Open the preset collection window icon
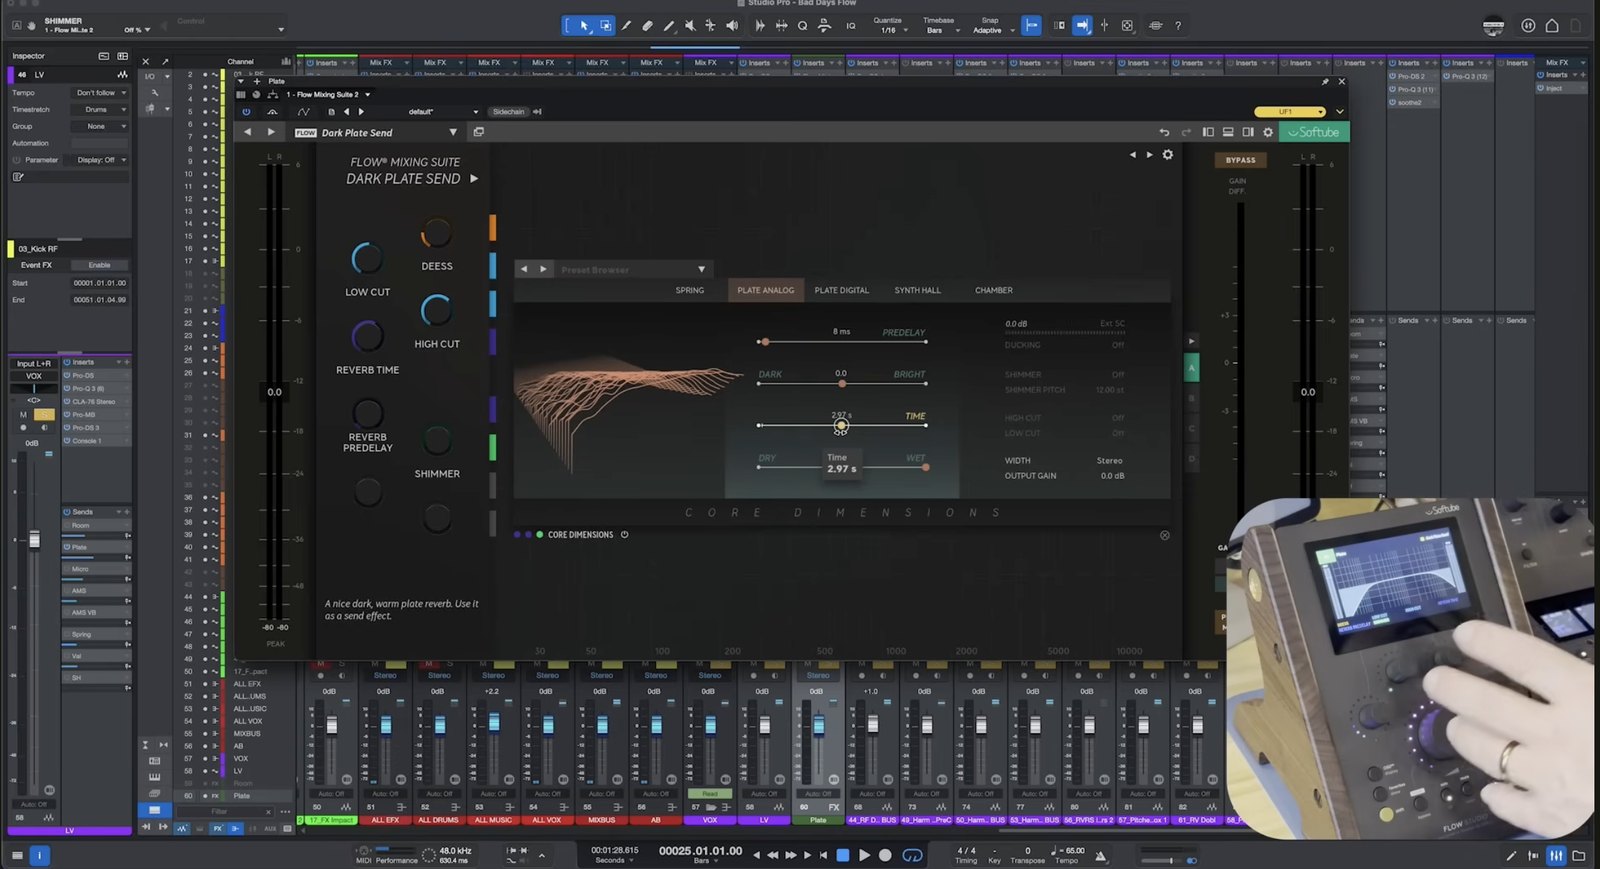The height and width of the screenshot is (869, 1600). tap(479, 132)
